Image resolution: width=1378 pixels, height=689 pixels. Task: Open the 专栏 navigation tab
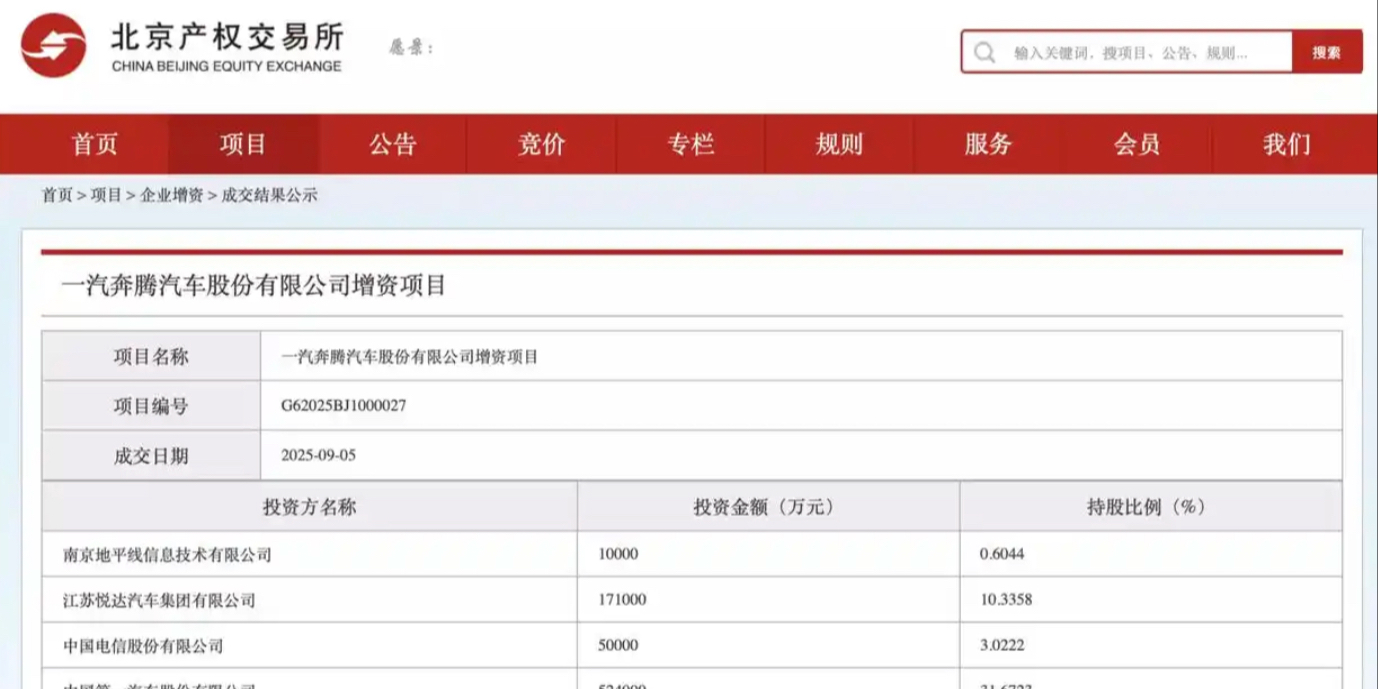pyautogui.click(x=691, y=144)
